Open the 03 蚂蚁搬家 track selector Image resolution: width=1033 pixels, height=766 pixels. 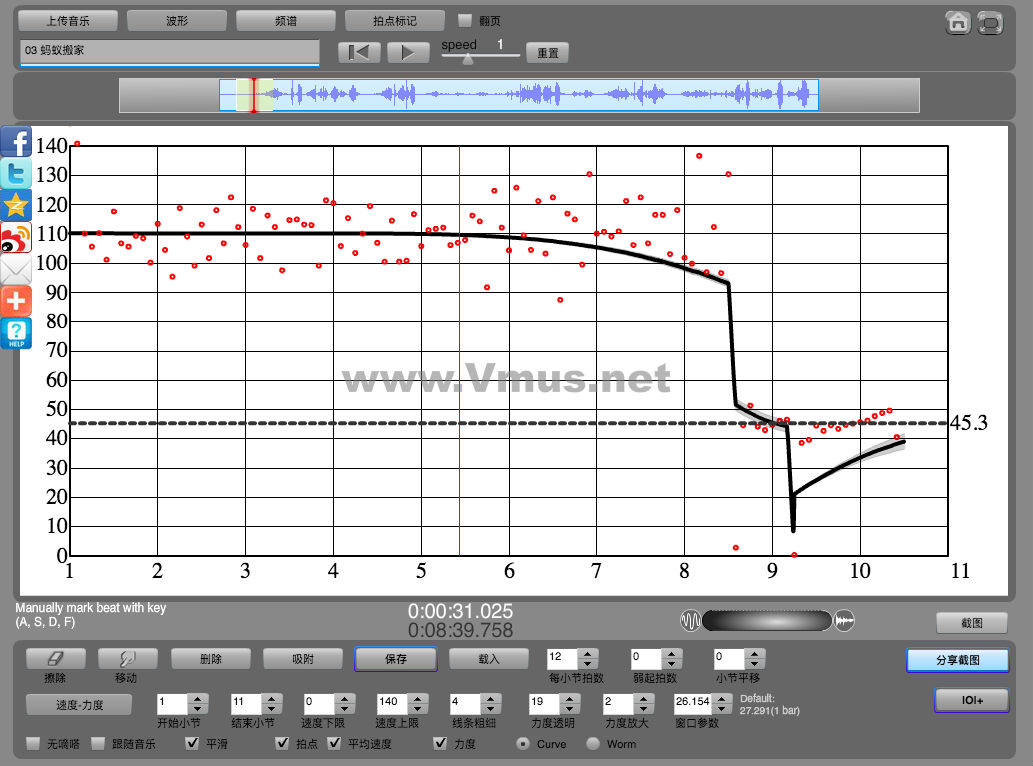pyautogui.click(x=169, y=51)
